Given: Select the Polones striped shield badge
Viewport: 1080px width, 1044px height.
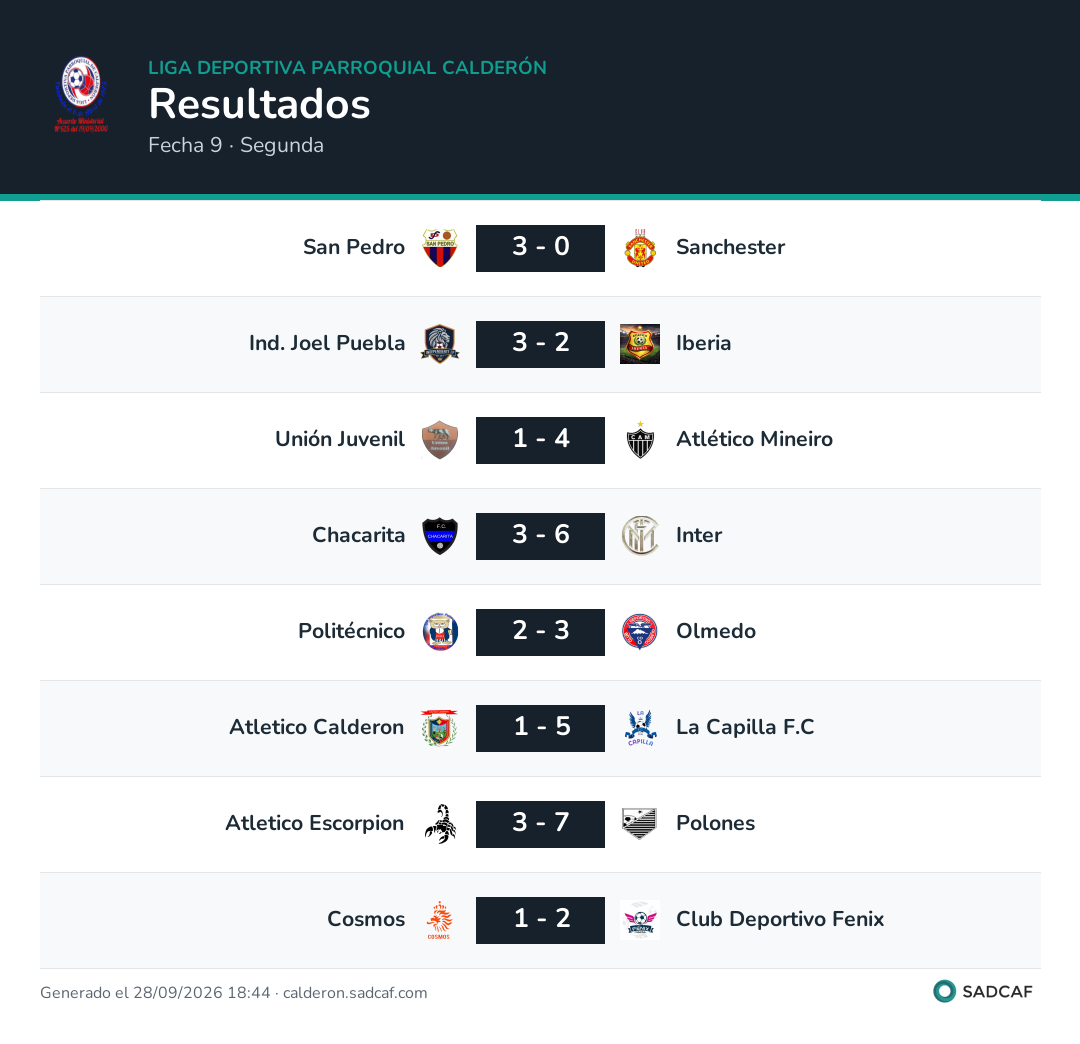Looking at the screenshot, I should point(640,824).
